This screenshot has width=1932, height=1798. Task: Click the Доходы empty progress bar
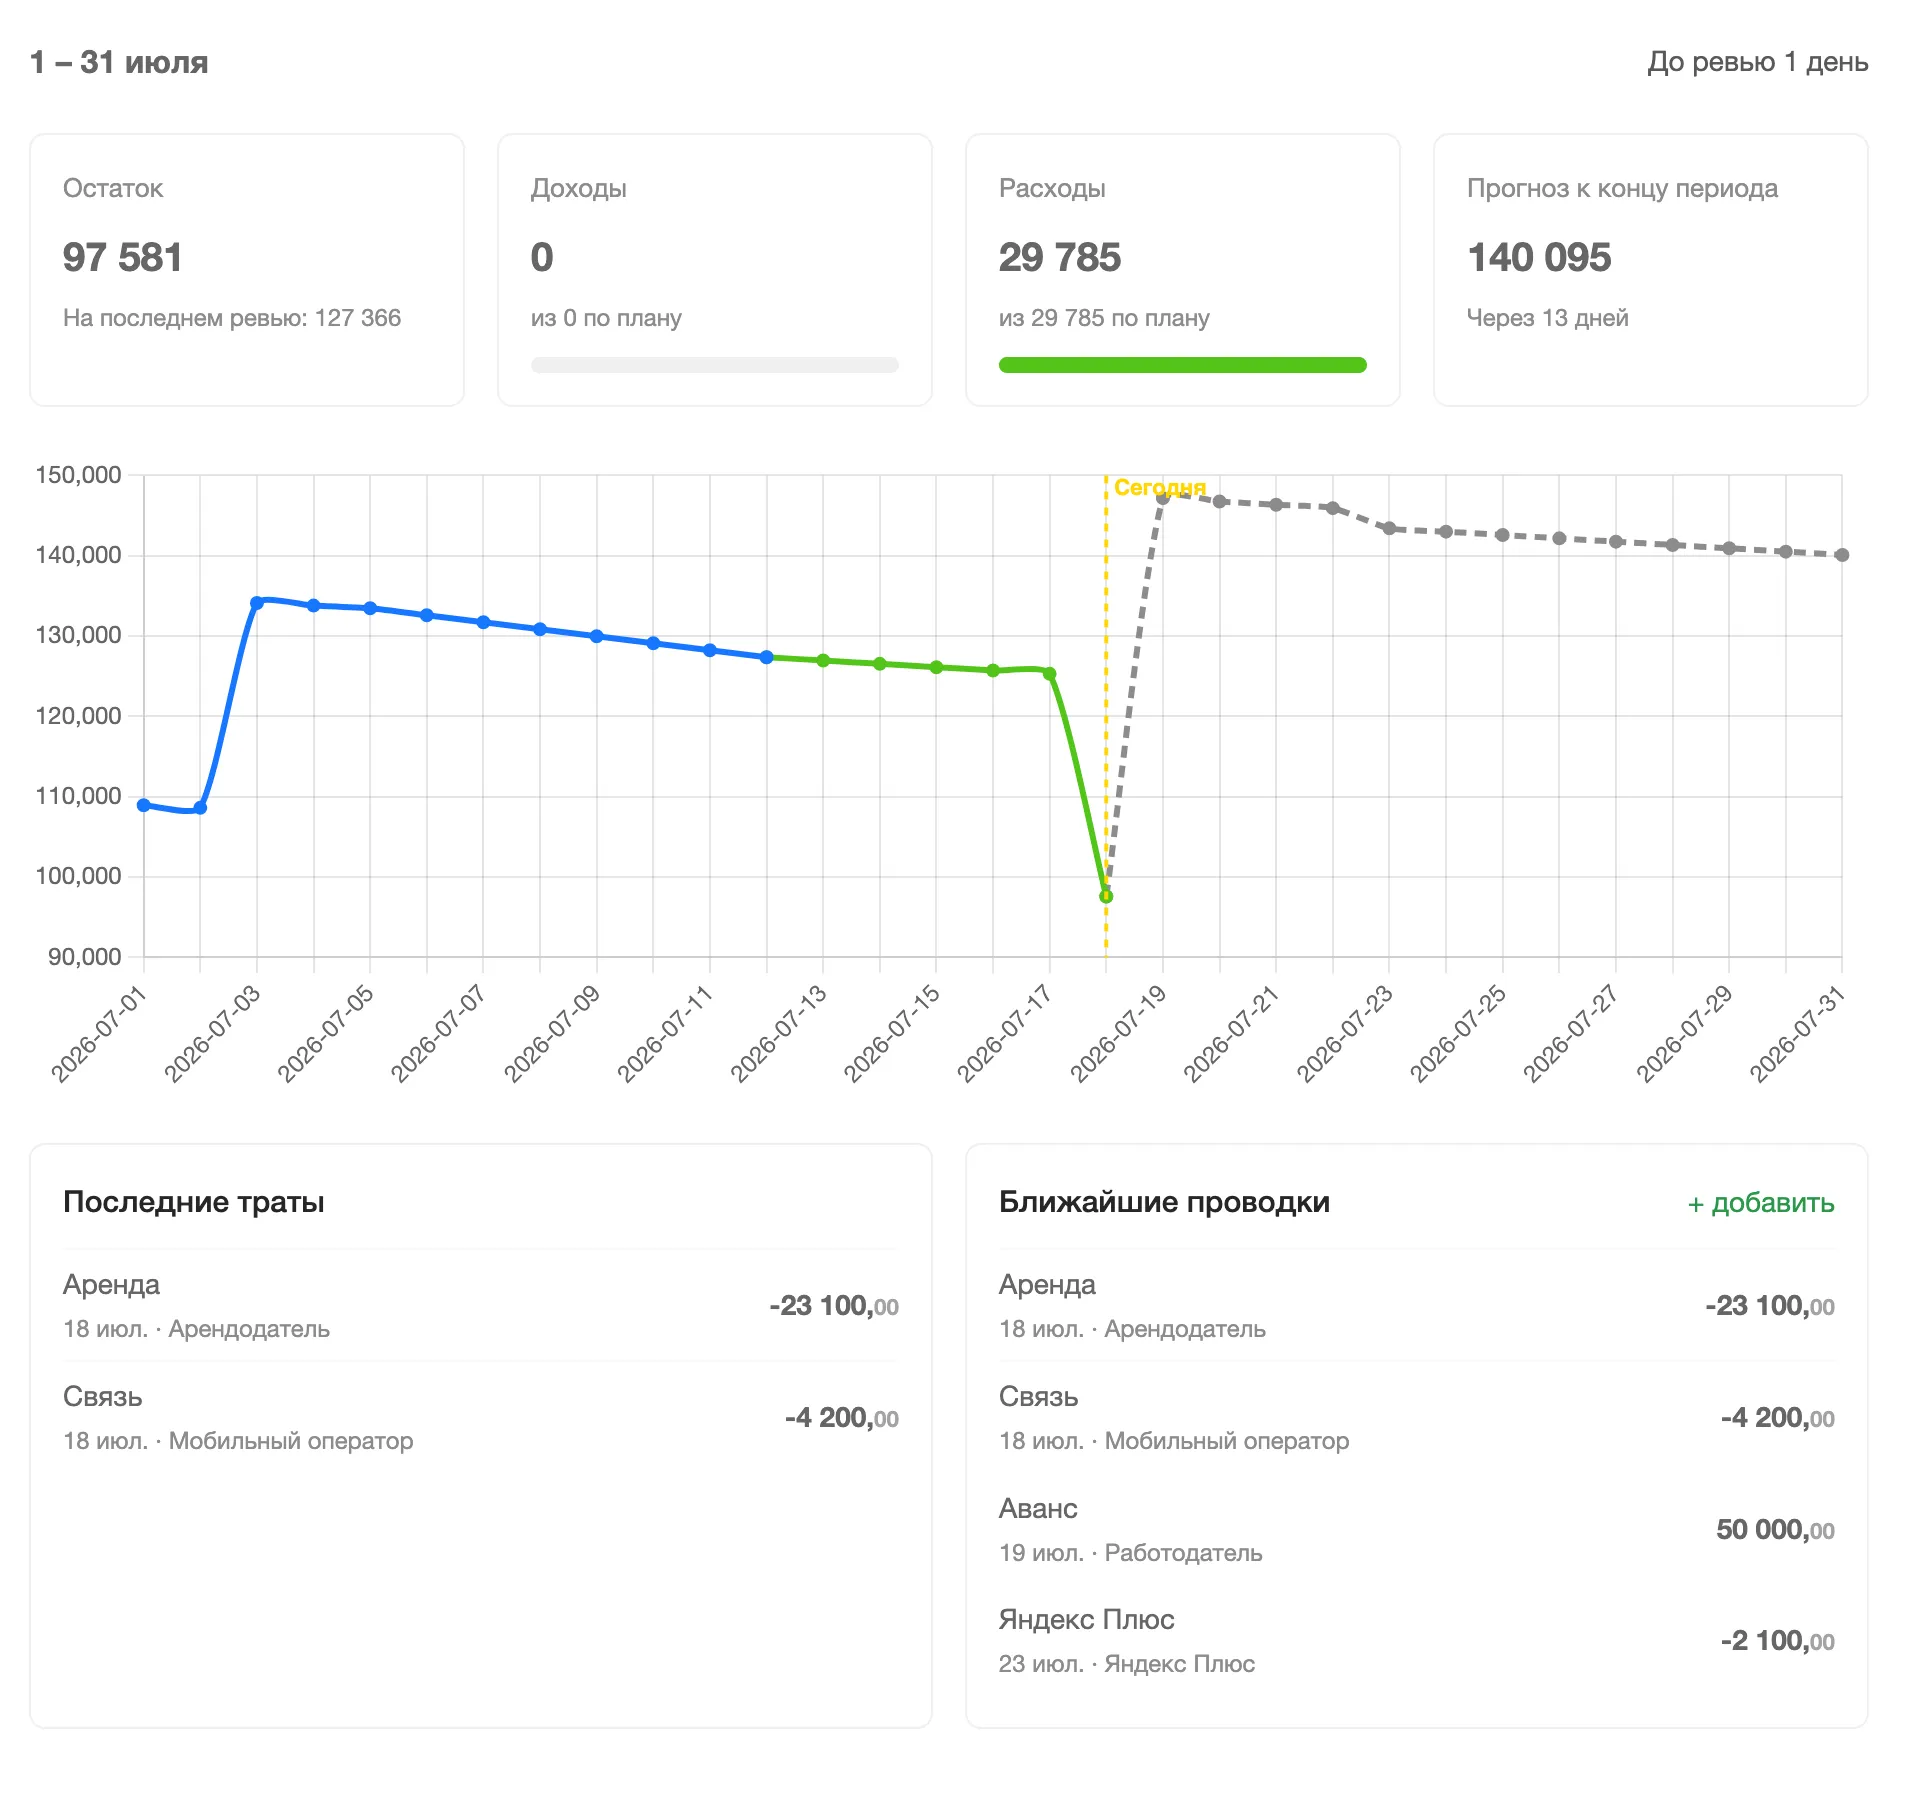[x=715, y=365]
